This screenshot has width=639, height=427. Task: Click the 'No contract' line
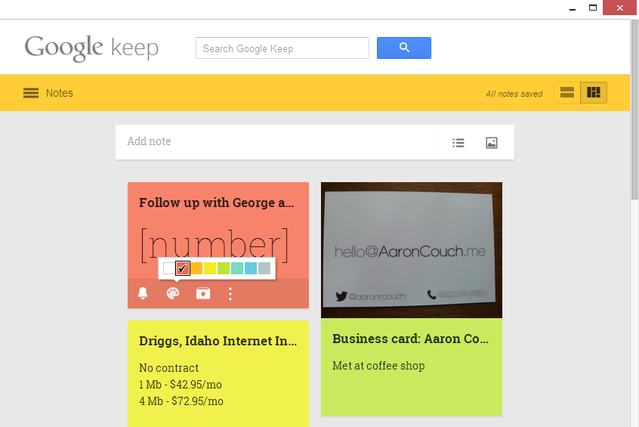click(x=169, y=368)
